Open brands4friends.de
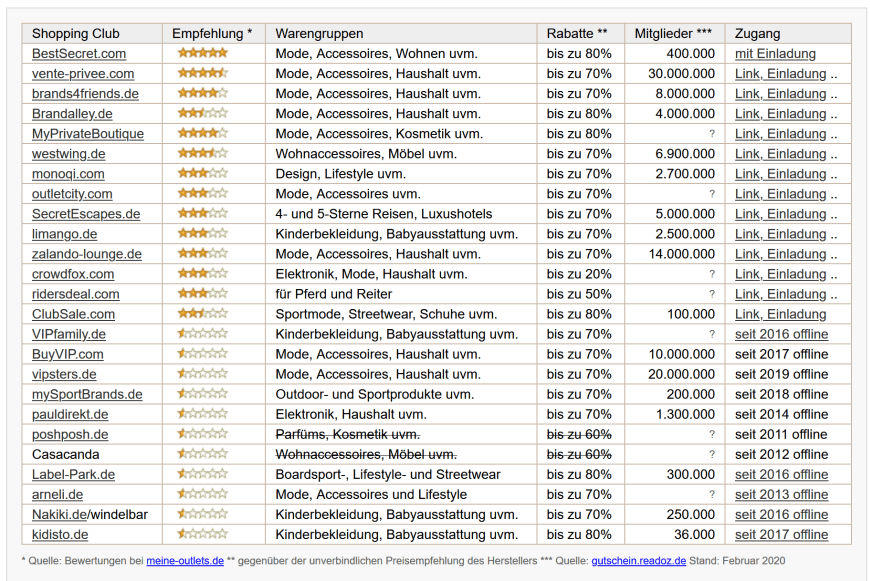Image resolution: width=870 pixels, height=581 pixels. coord(85,94)
